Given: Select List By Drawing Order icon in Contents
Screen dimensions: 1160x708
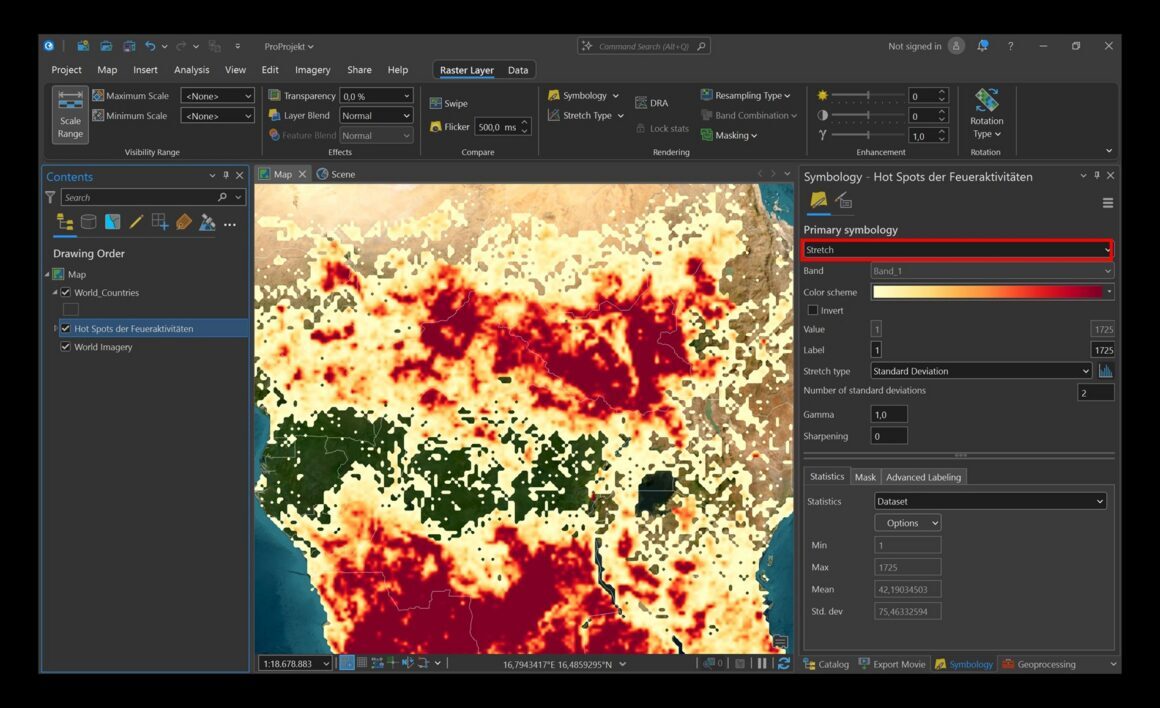Looking at the screenshot, I should click(65, 222).
